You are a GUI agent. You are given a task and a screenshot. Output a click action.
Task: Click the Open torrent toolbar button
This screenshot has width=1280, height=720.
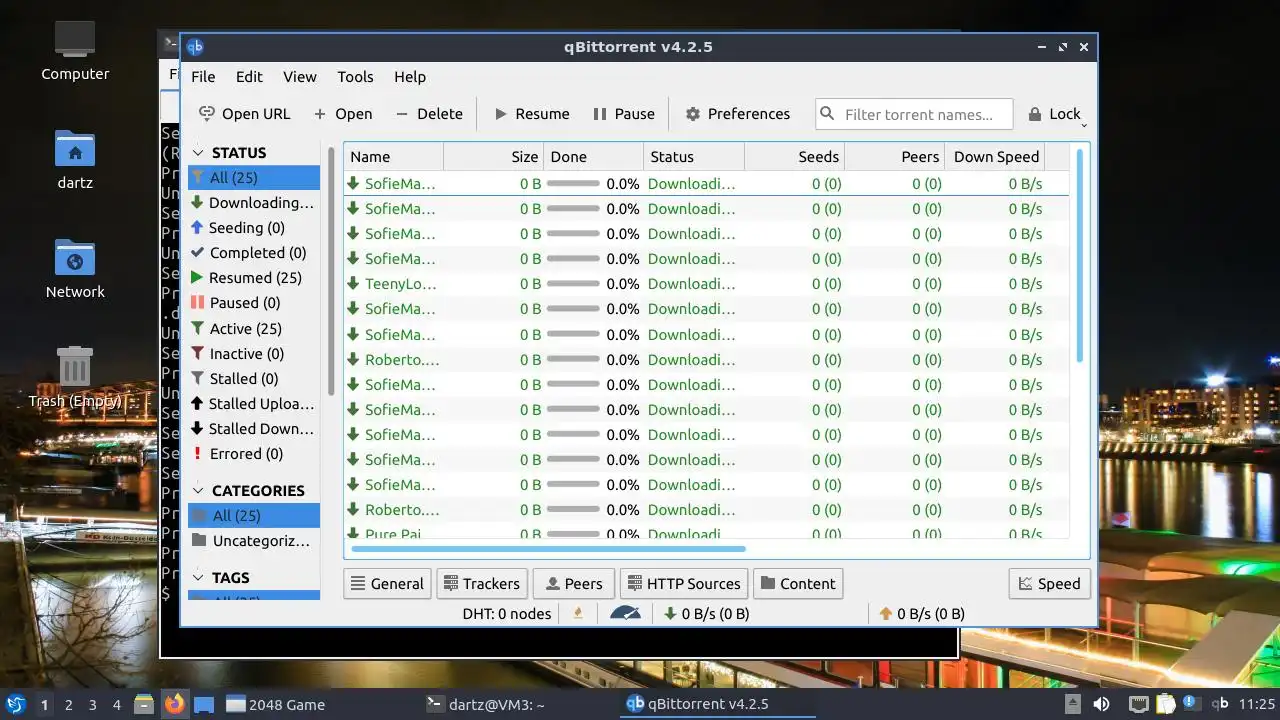[343, 114]
